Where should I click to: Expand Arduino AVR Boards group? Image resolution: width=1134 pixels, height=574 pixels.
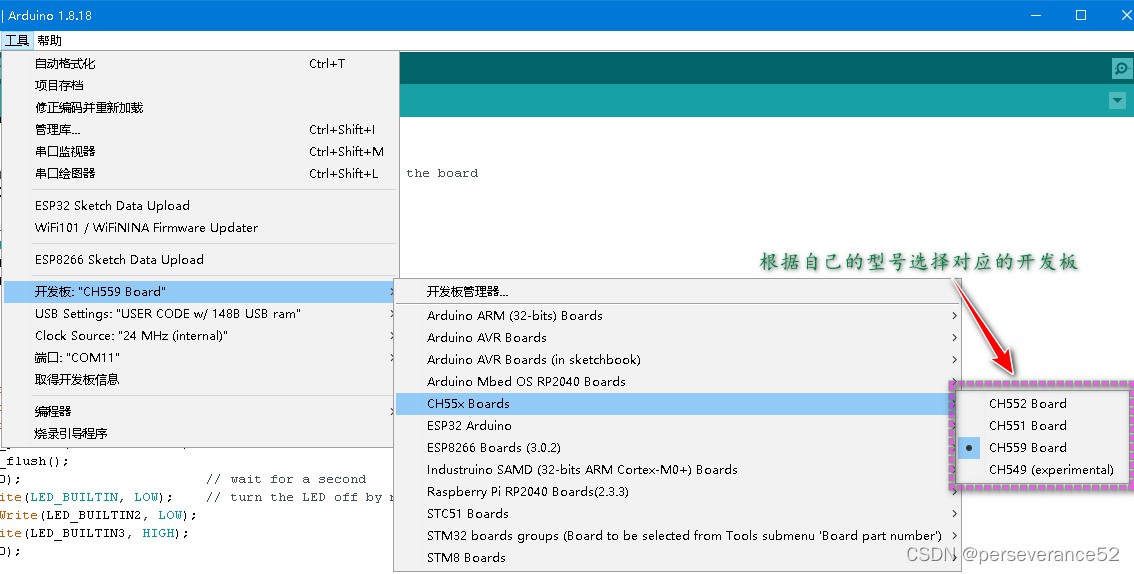coord(678,338)
